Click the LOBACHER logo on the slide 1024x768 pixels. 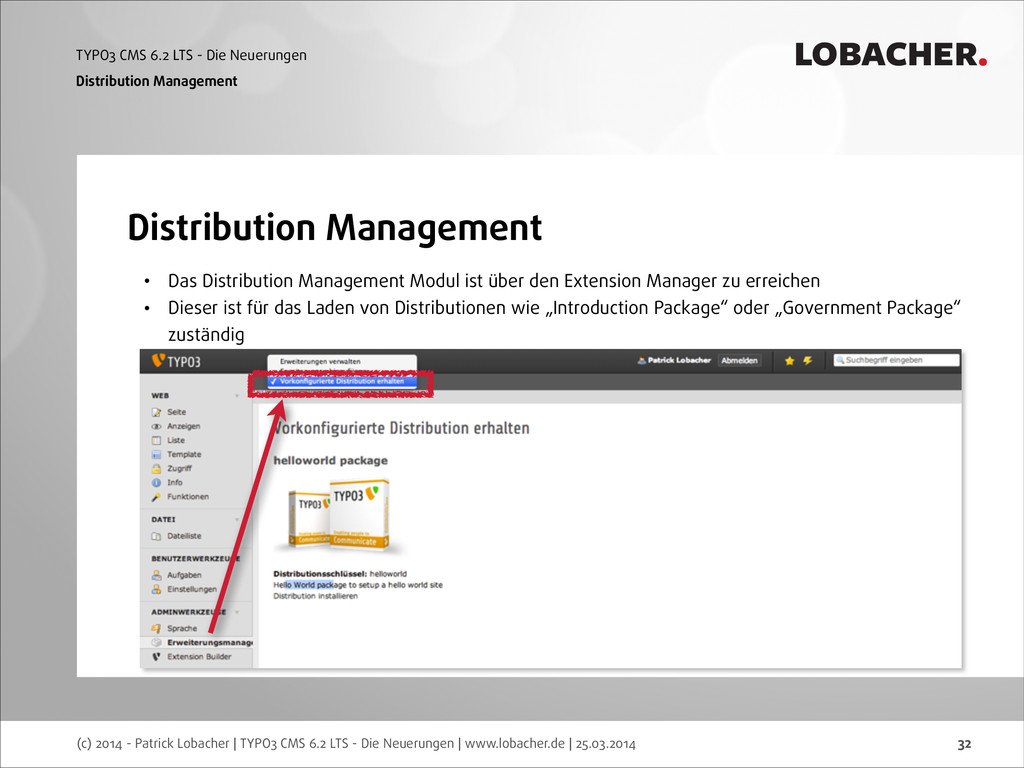point(891,54)
